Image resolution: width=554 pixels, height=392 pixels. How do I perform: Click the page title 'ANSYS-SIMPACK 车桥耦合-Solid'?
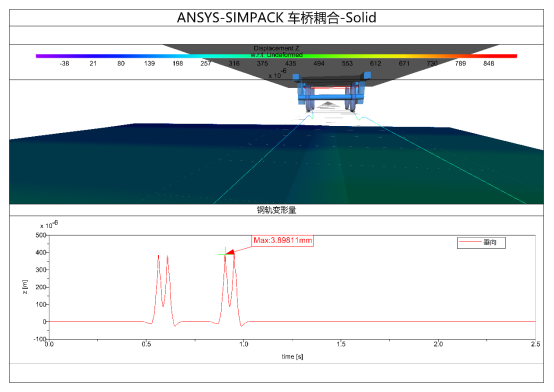[276, 18]
